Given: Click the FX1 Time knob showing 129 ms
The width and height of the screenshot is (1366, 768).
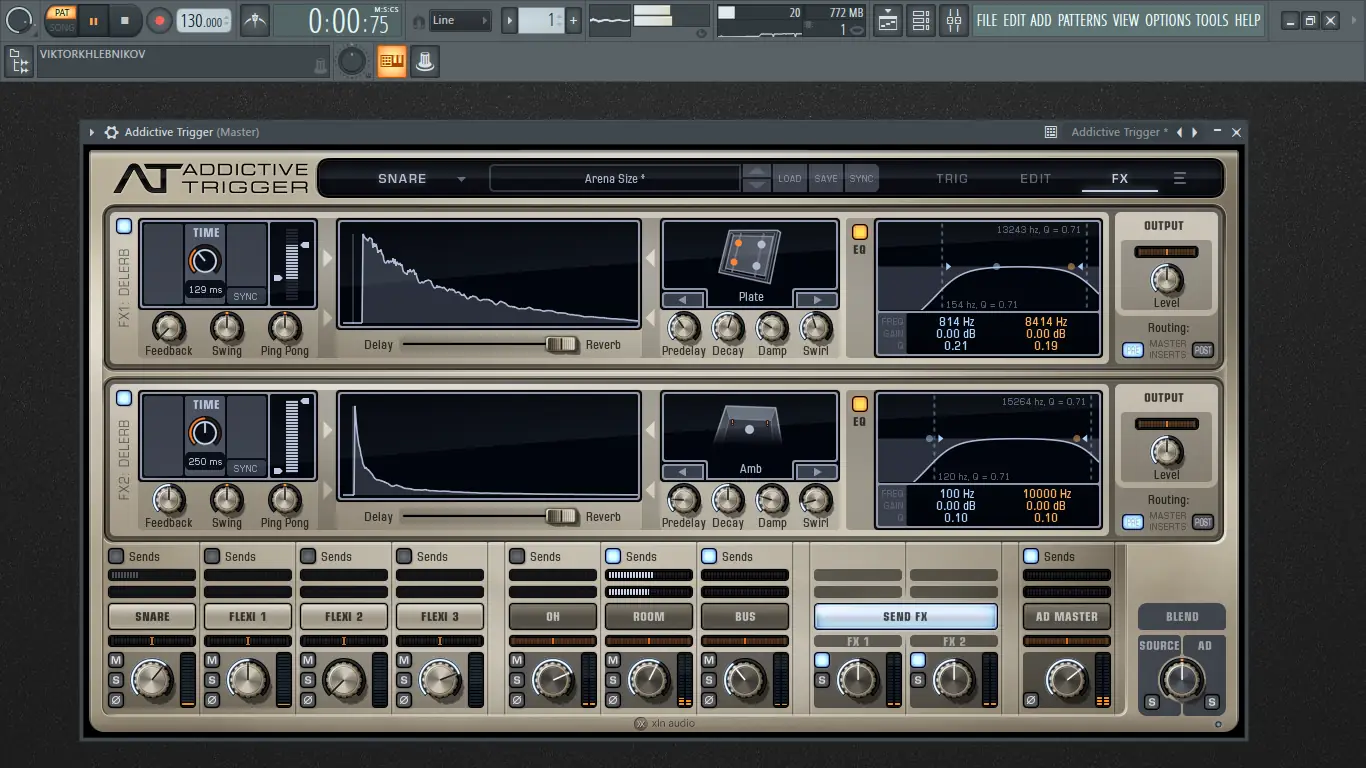Looking at the screenshot, I should [x=205, y=260].
